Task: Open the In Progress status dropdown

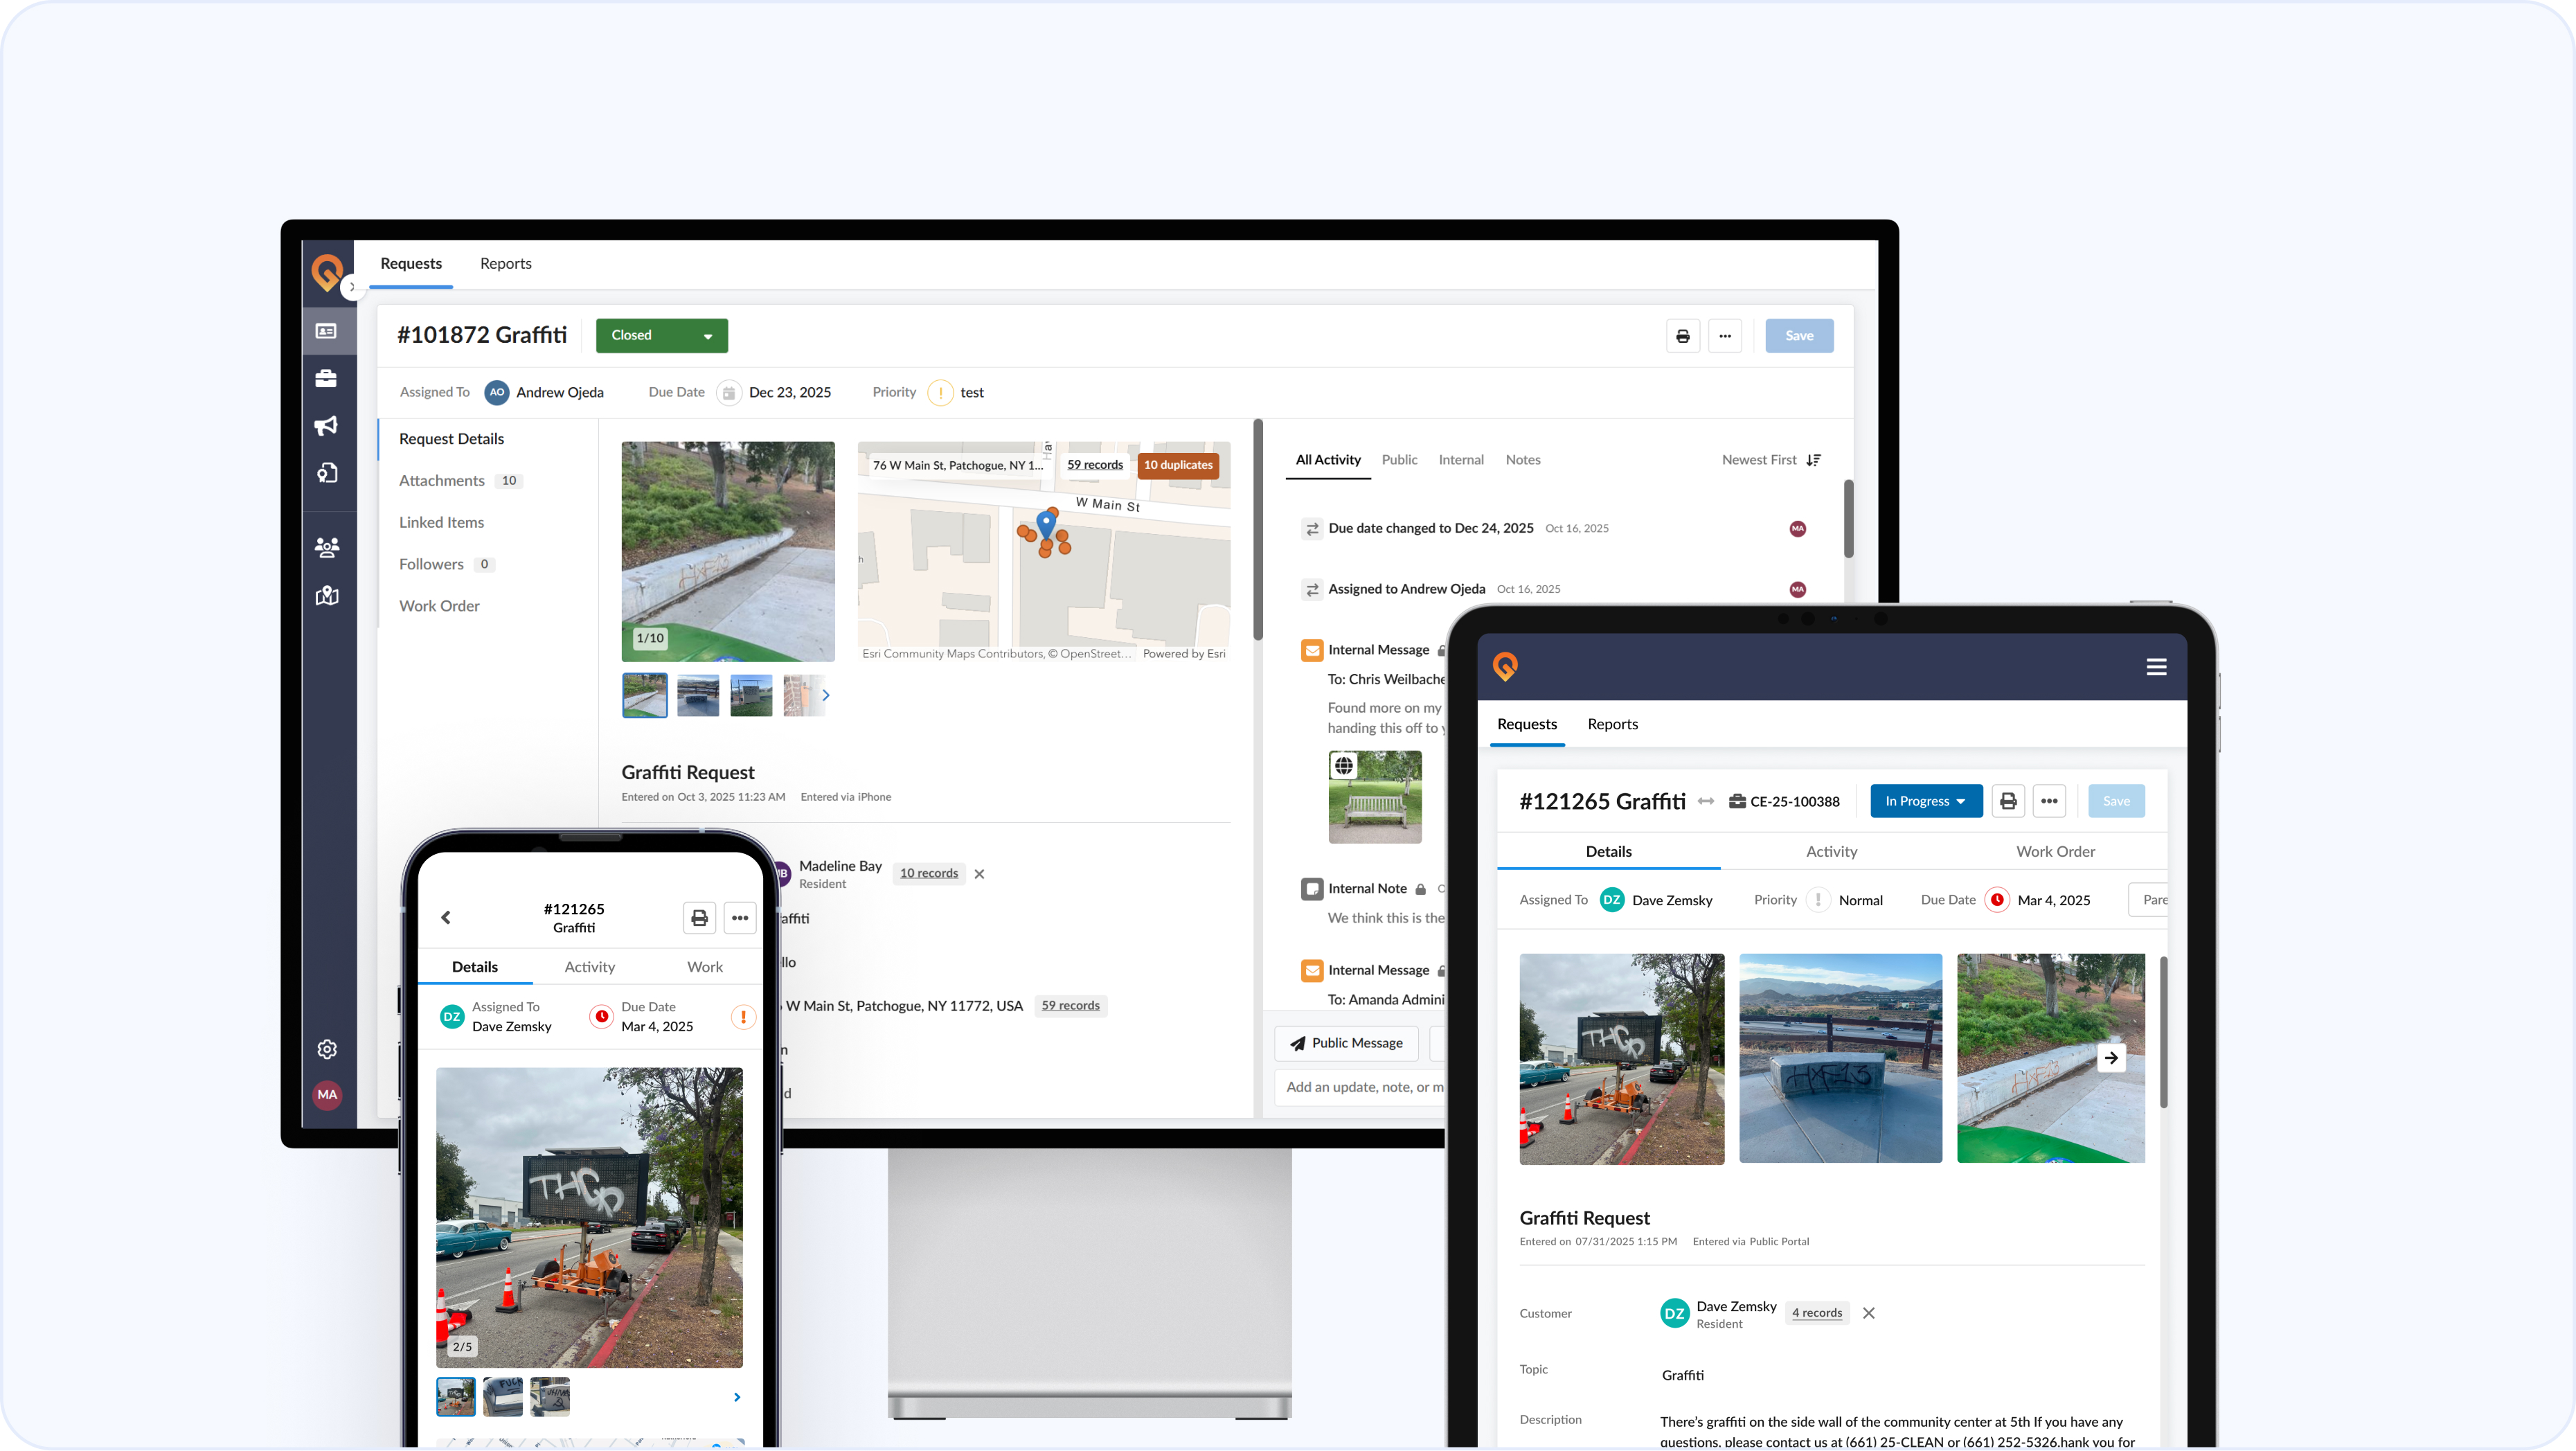Action: (x=1925, y=801)
